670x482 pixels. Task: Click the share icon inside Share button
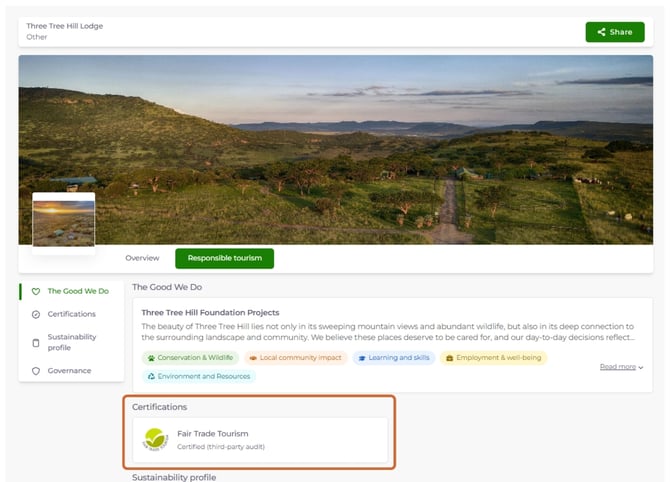pyautogui.click(x=601, y=32)
